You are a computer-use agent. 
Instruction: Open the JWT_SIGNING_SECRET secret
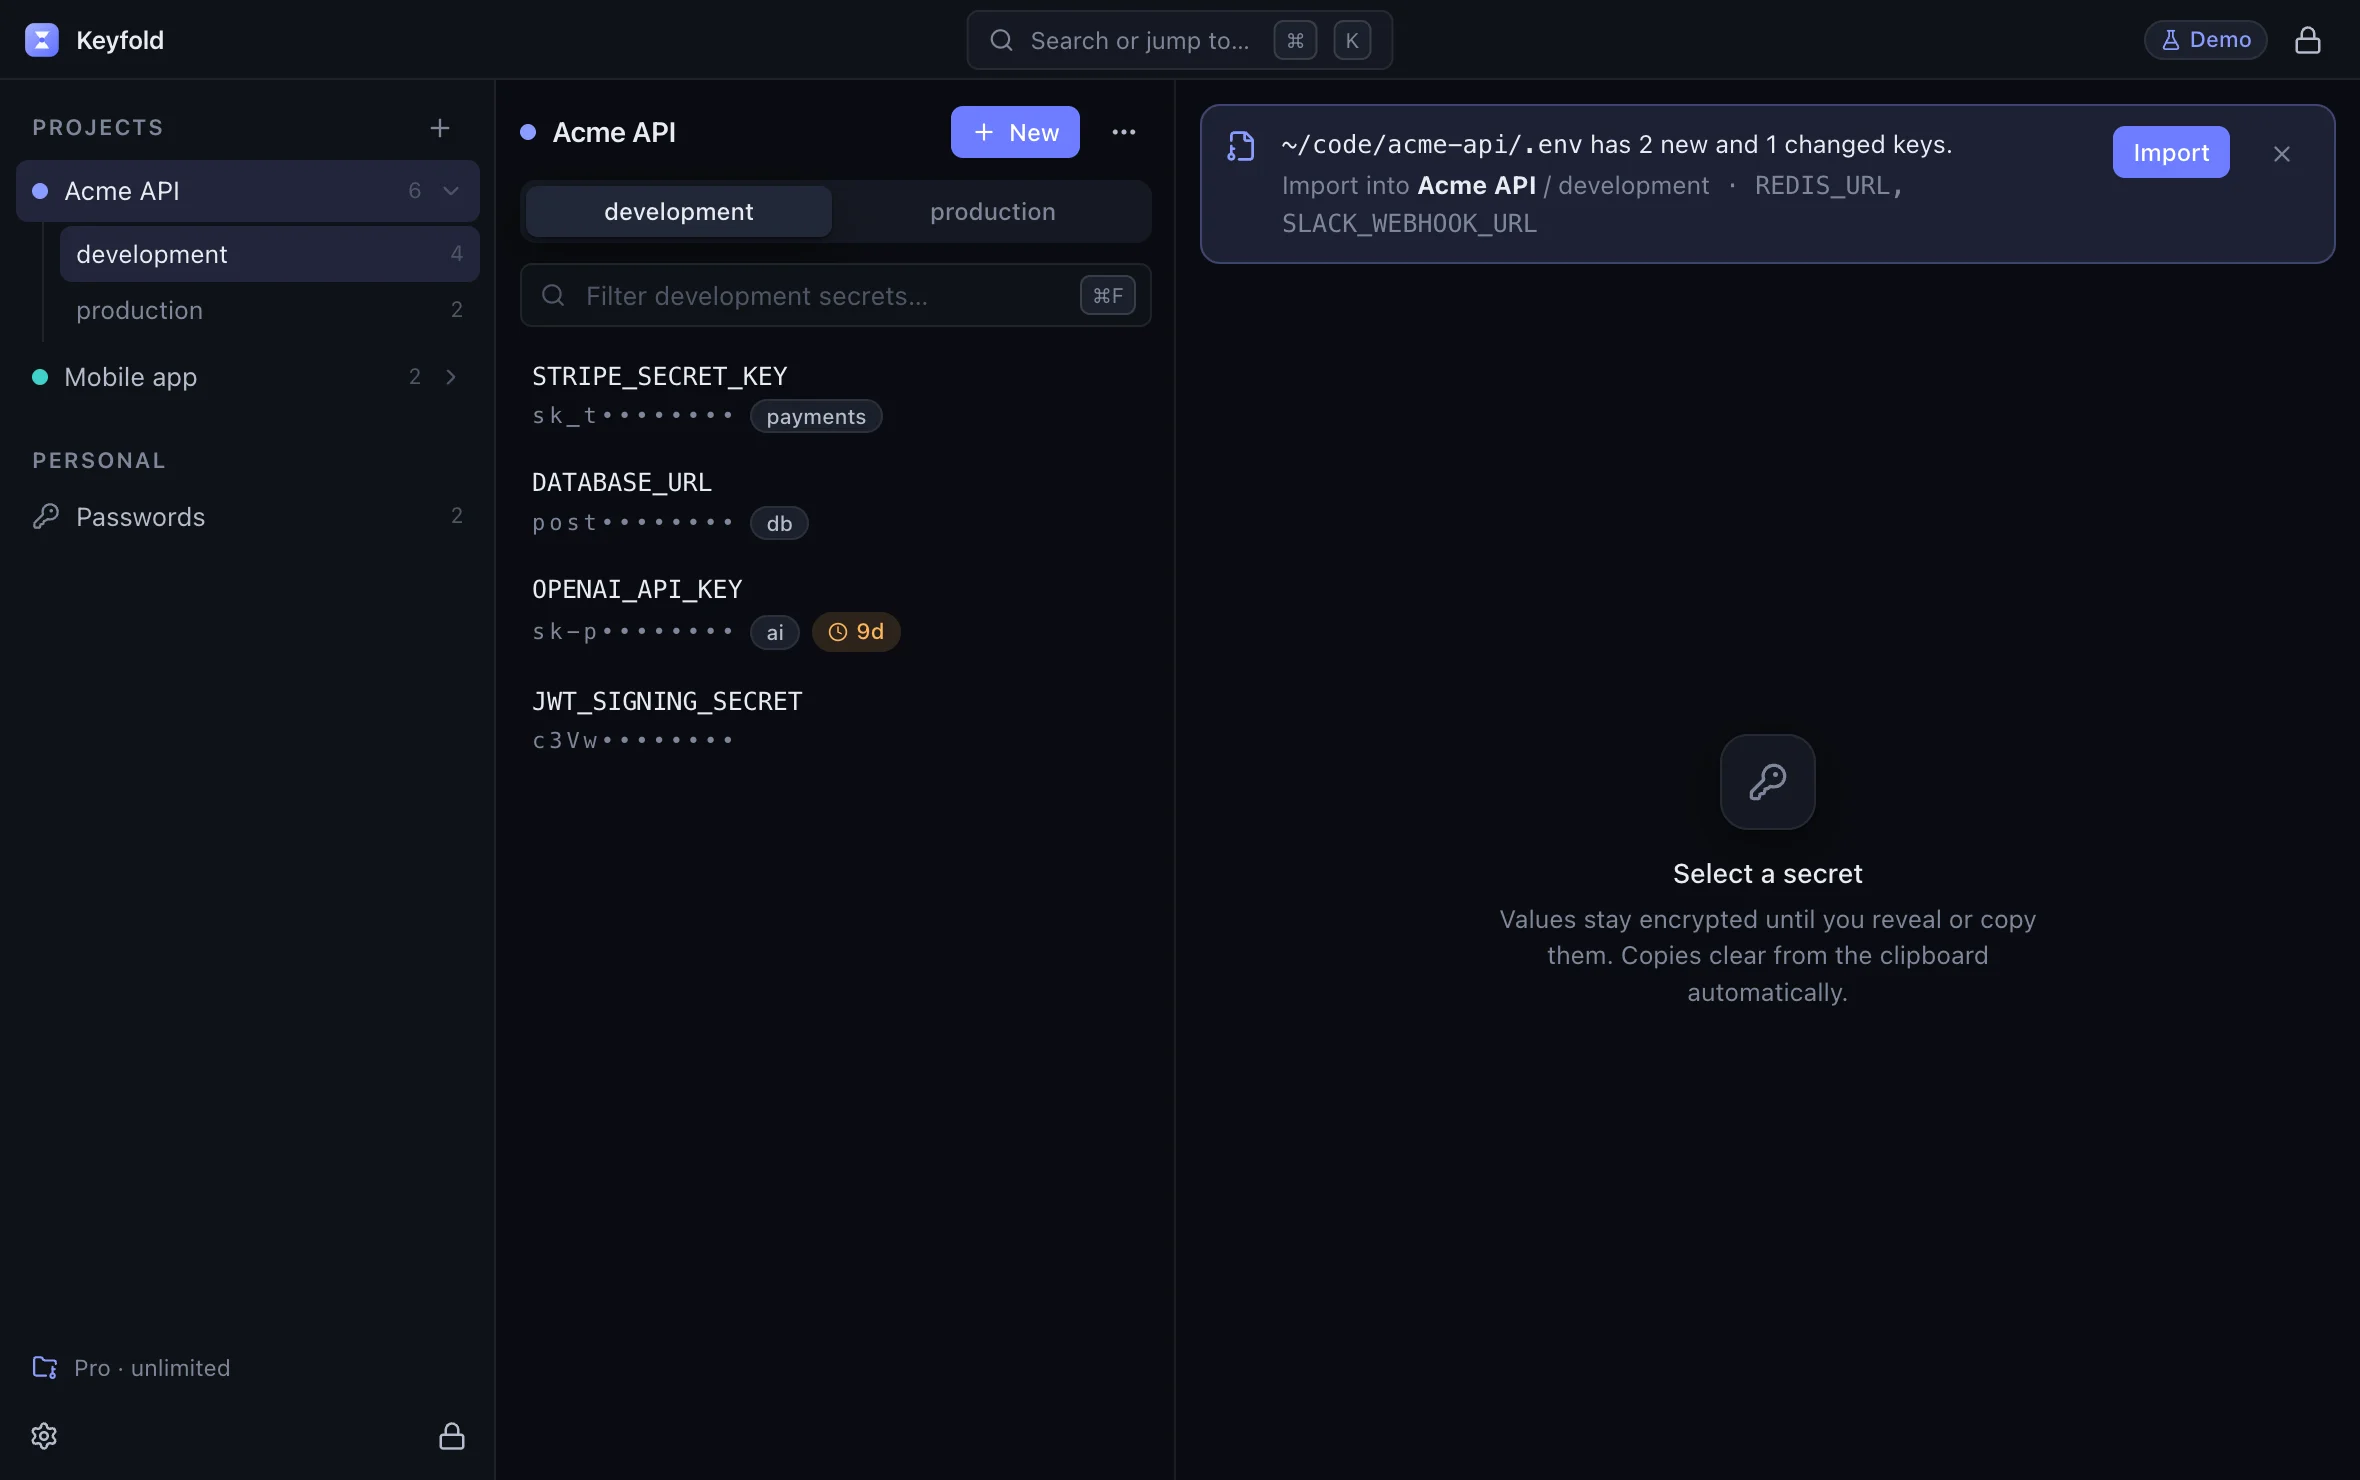[835, 720]
